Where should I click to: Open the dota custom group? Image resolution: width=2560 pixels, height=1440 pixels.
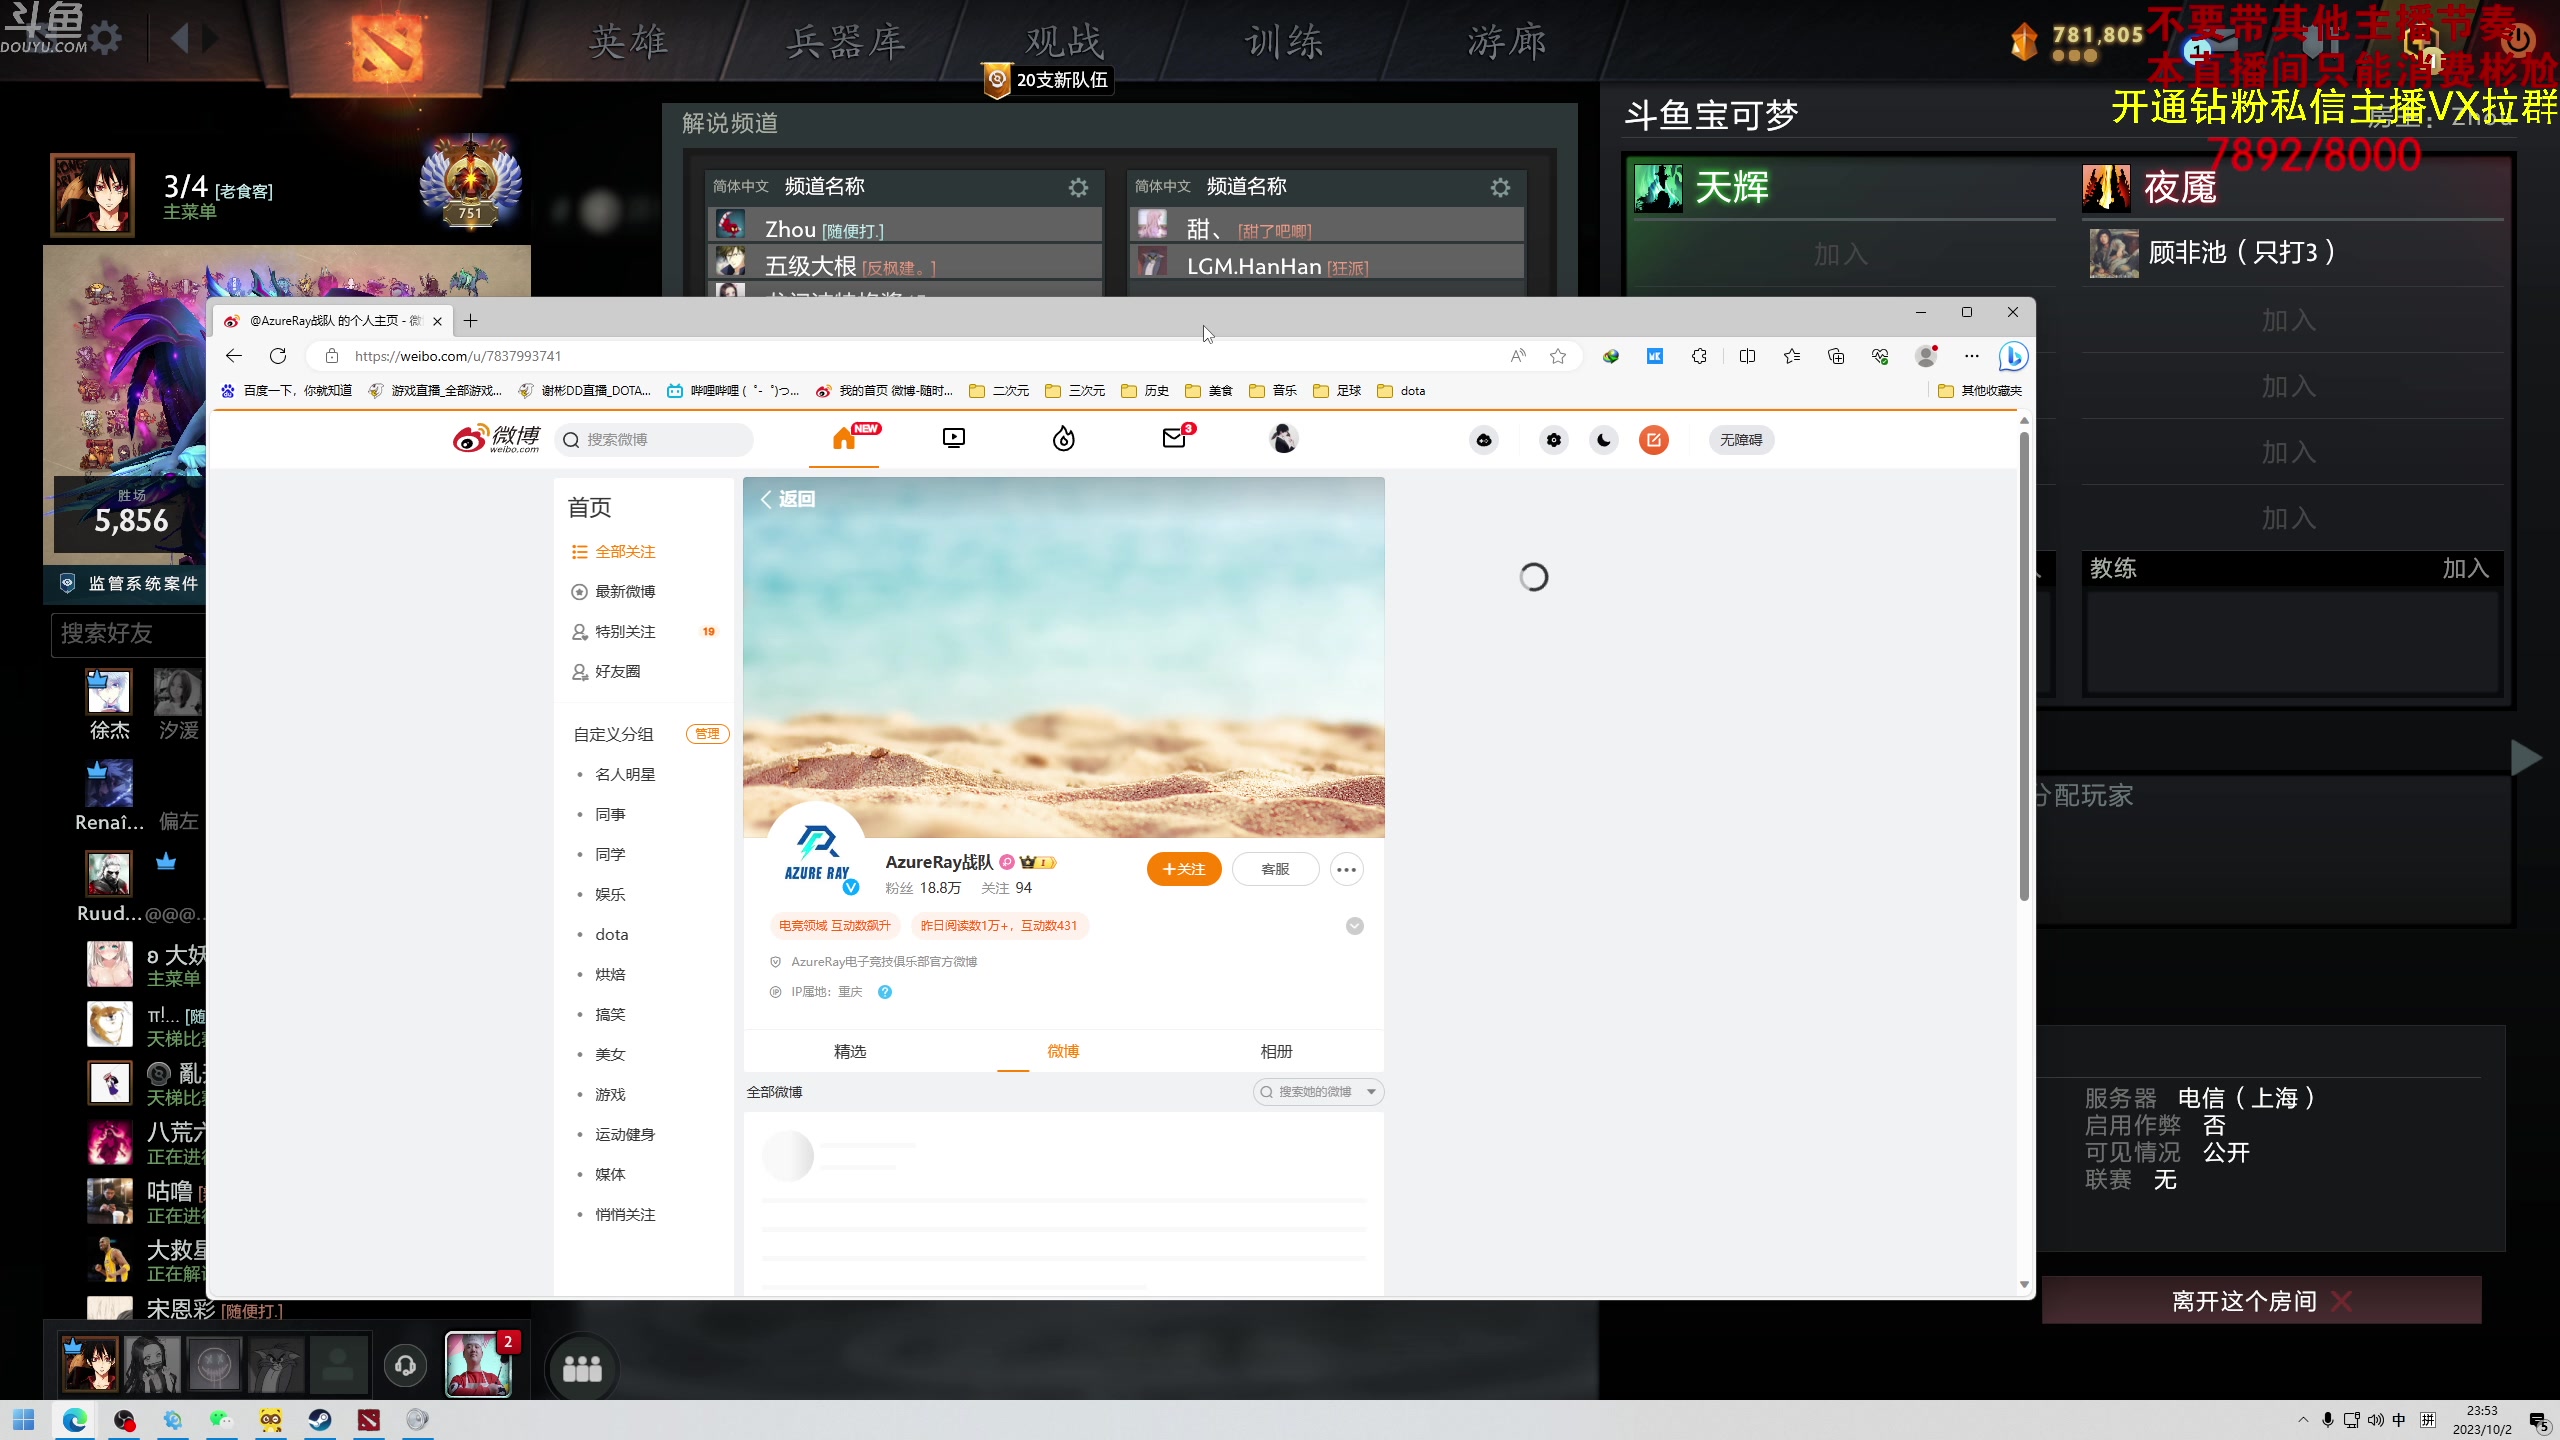tap(611, 935)
